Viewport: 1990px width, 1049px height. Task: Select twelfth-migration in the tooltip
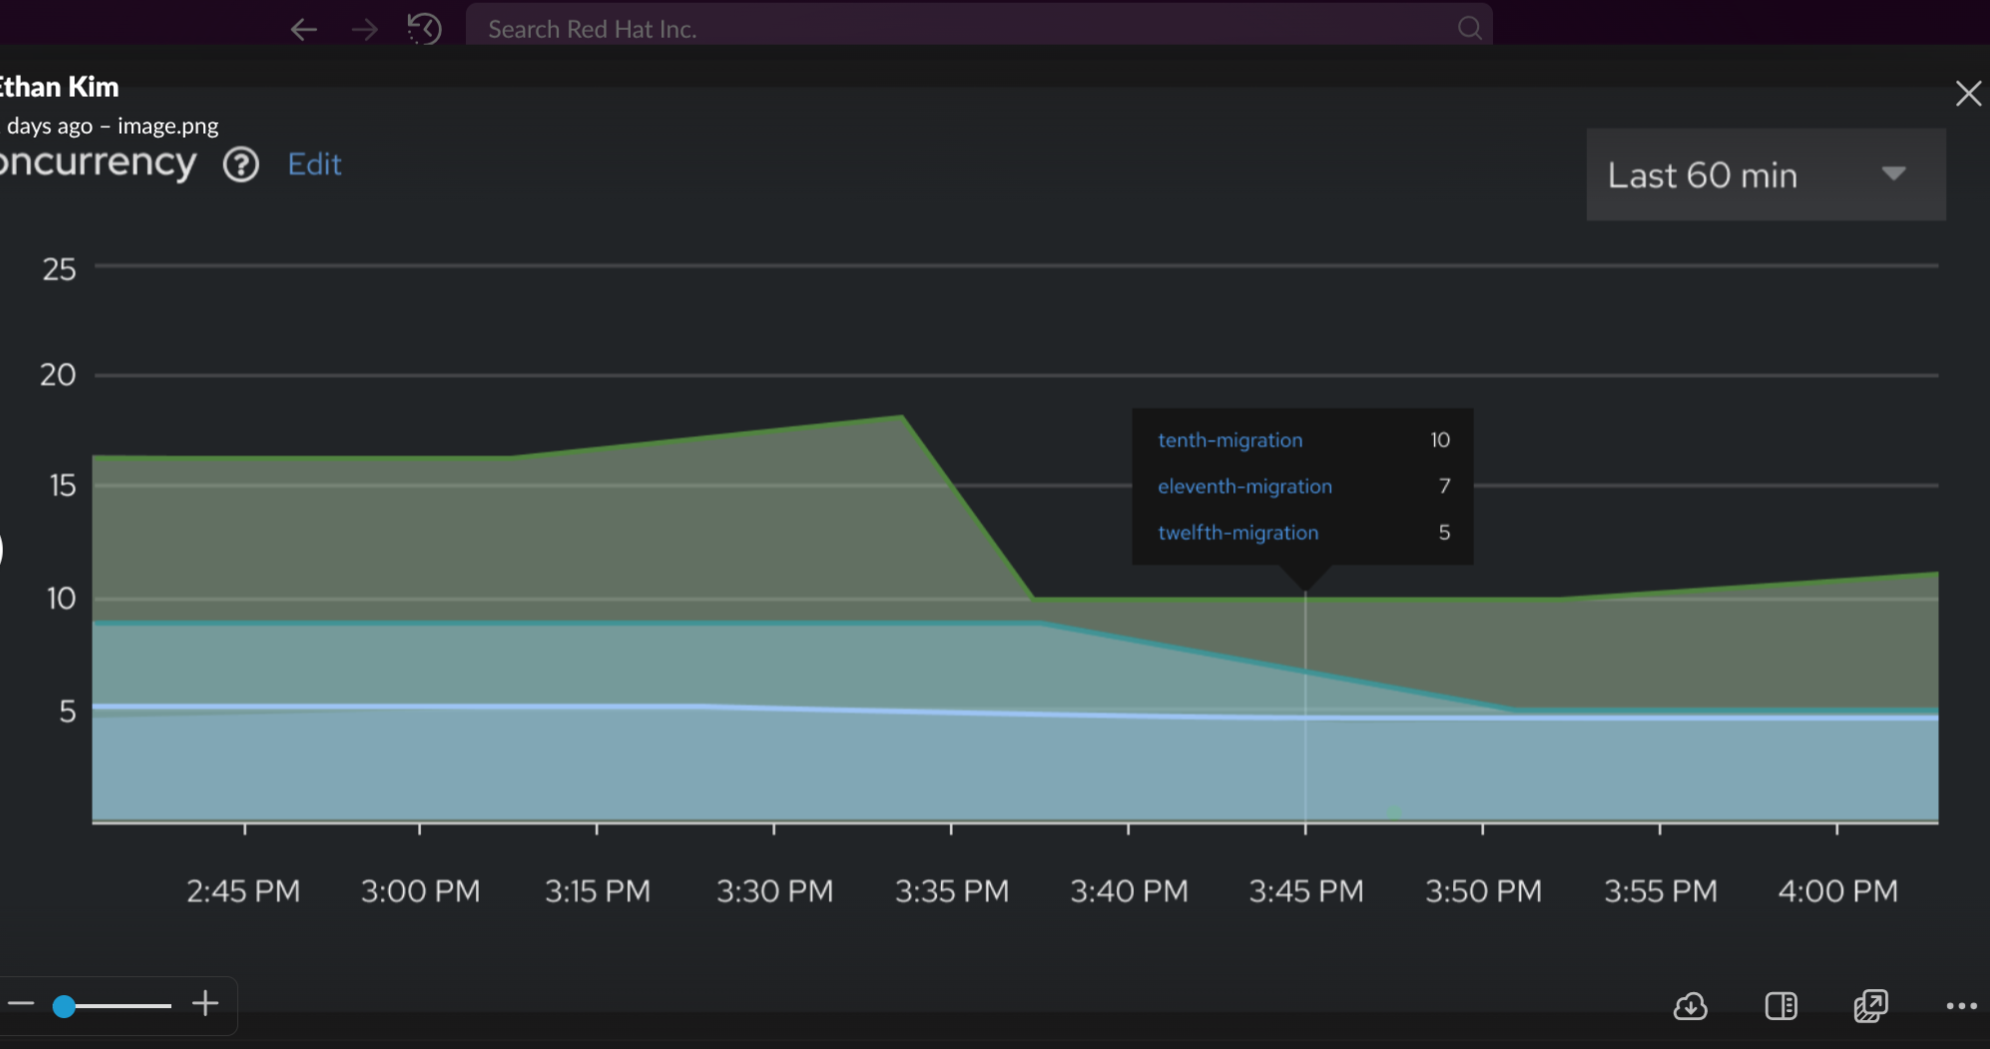pos(1238,532)
